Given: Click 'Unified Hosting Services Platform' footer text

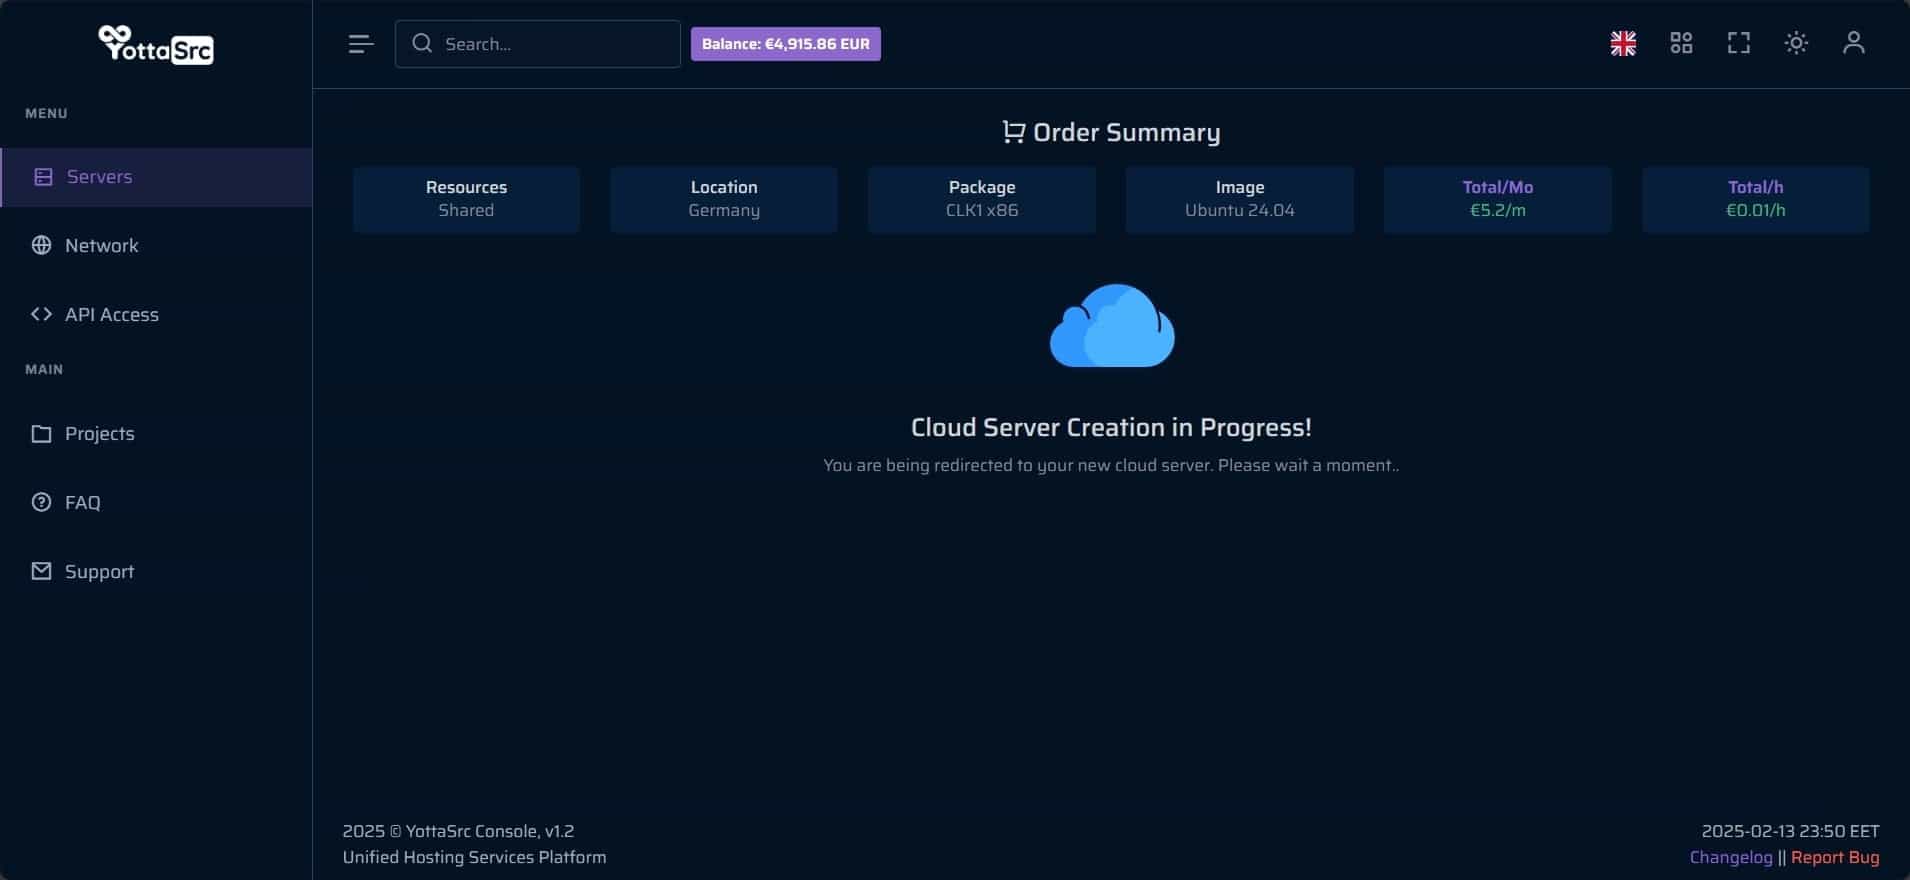Looking at the screenshot, I should 474,857.
